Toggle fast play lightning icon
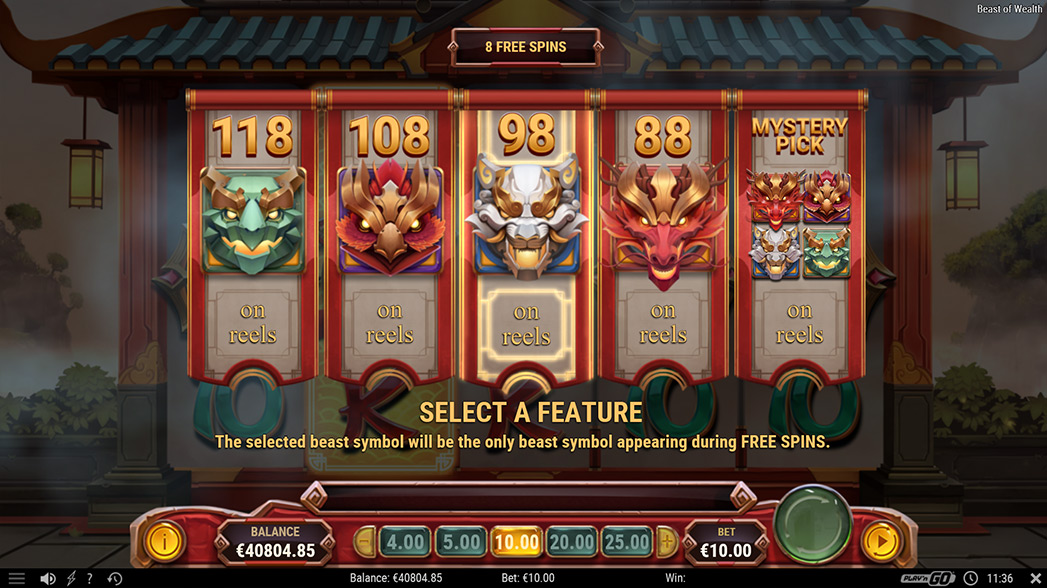 (71, 579)
